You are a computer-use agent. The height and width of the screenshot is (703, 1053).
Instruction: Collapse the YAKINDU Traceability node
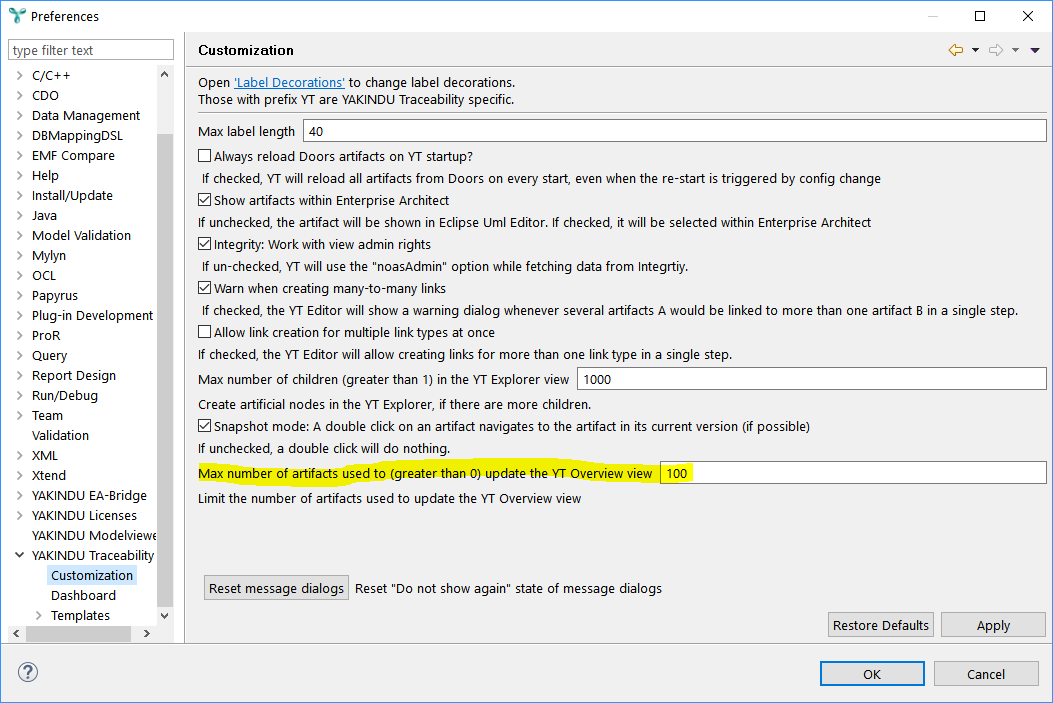point(19,555)
